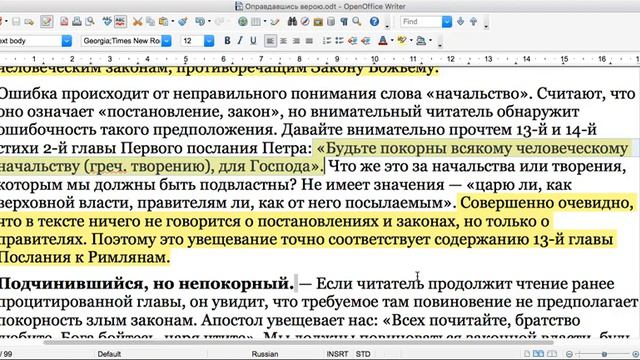
Task: Open highlighting color palette dropdown
Action: click(411, 41)
